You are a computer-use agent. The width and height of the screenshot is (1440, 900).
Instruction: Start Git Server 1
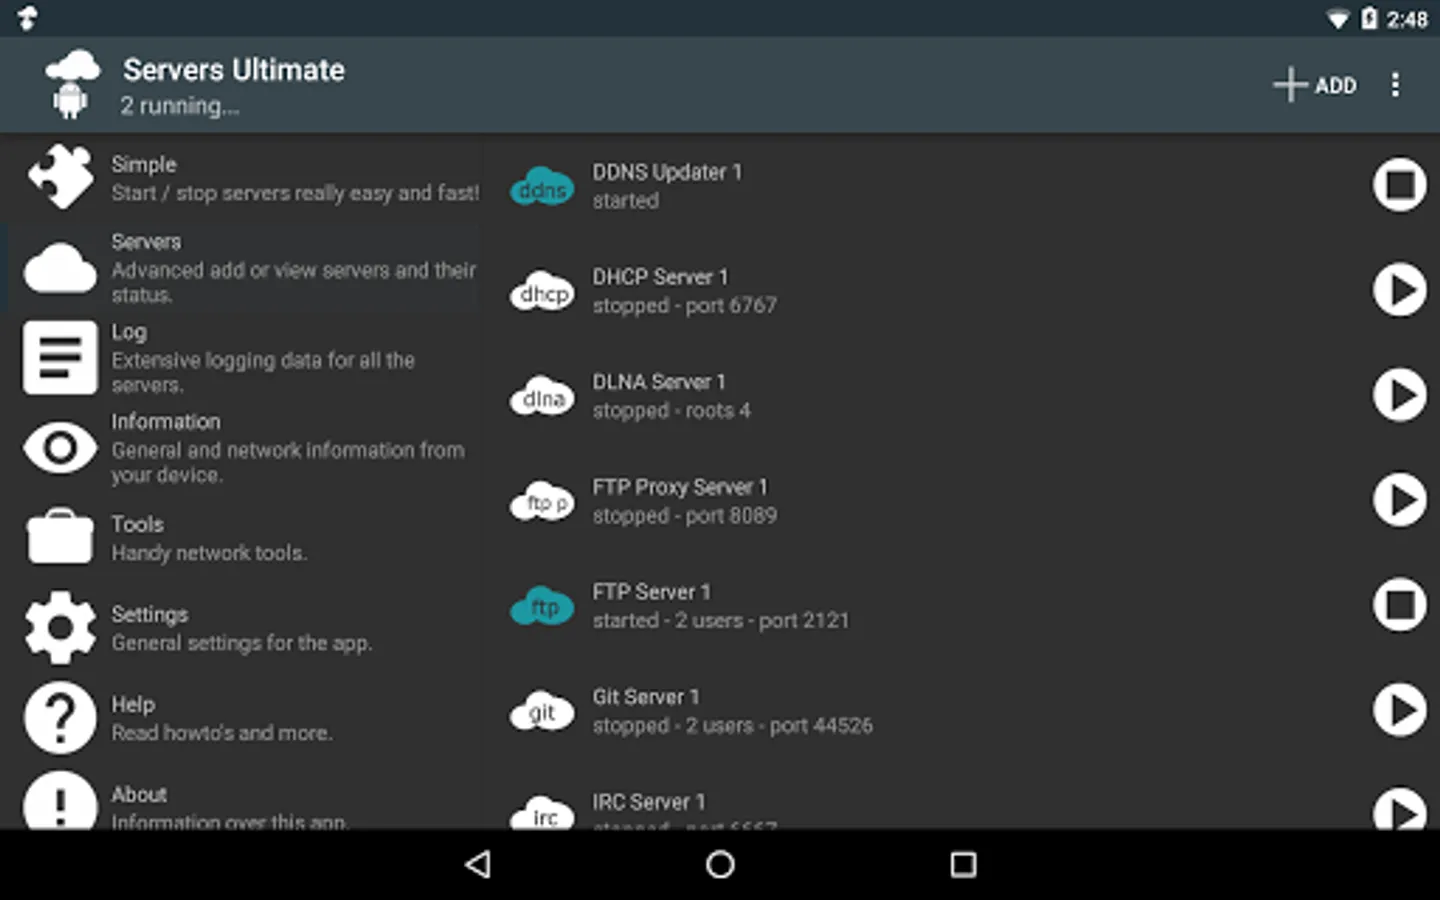tap(1399, 709)
